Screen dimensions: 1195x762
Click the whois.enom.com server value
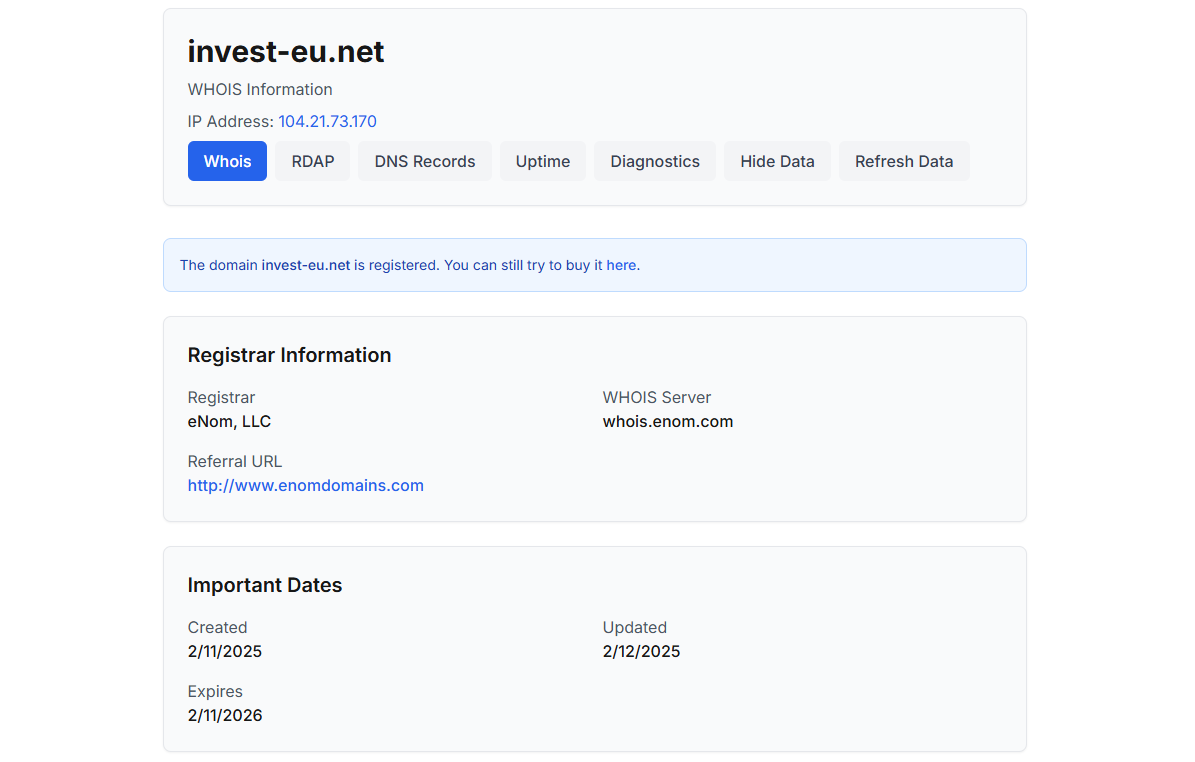668,421
